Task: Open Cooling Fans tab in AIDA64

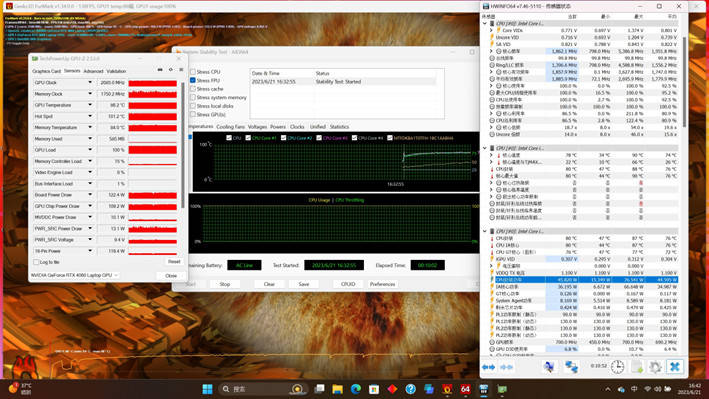Action: pos(231,127)
